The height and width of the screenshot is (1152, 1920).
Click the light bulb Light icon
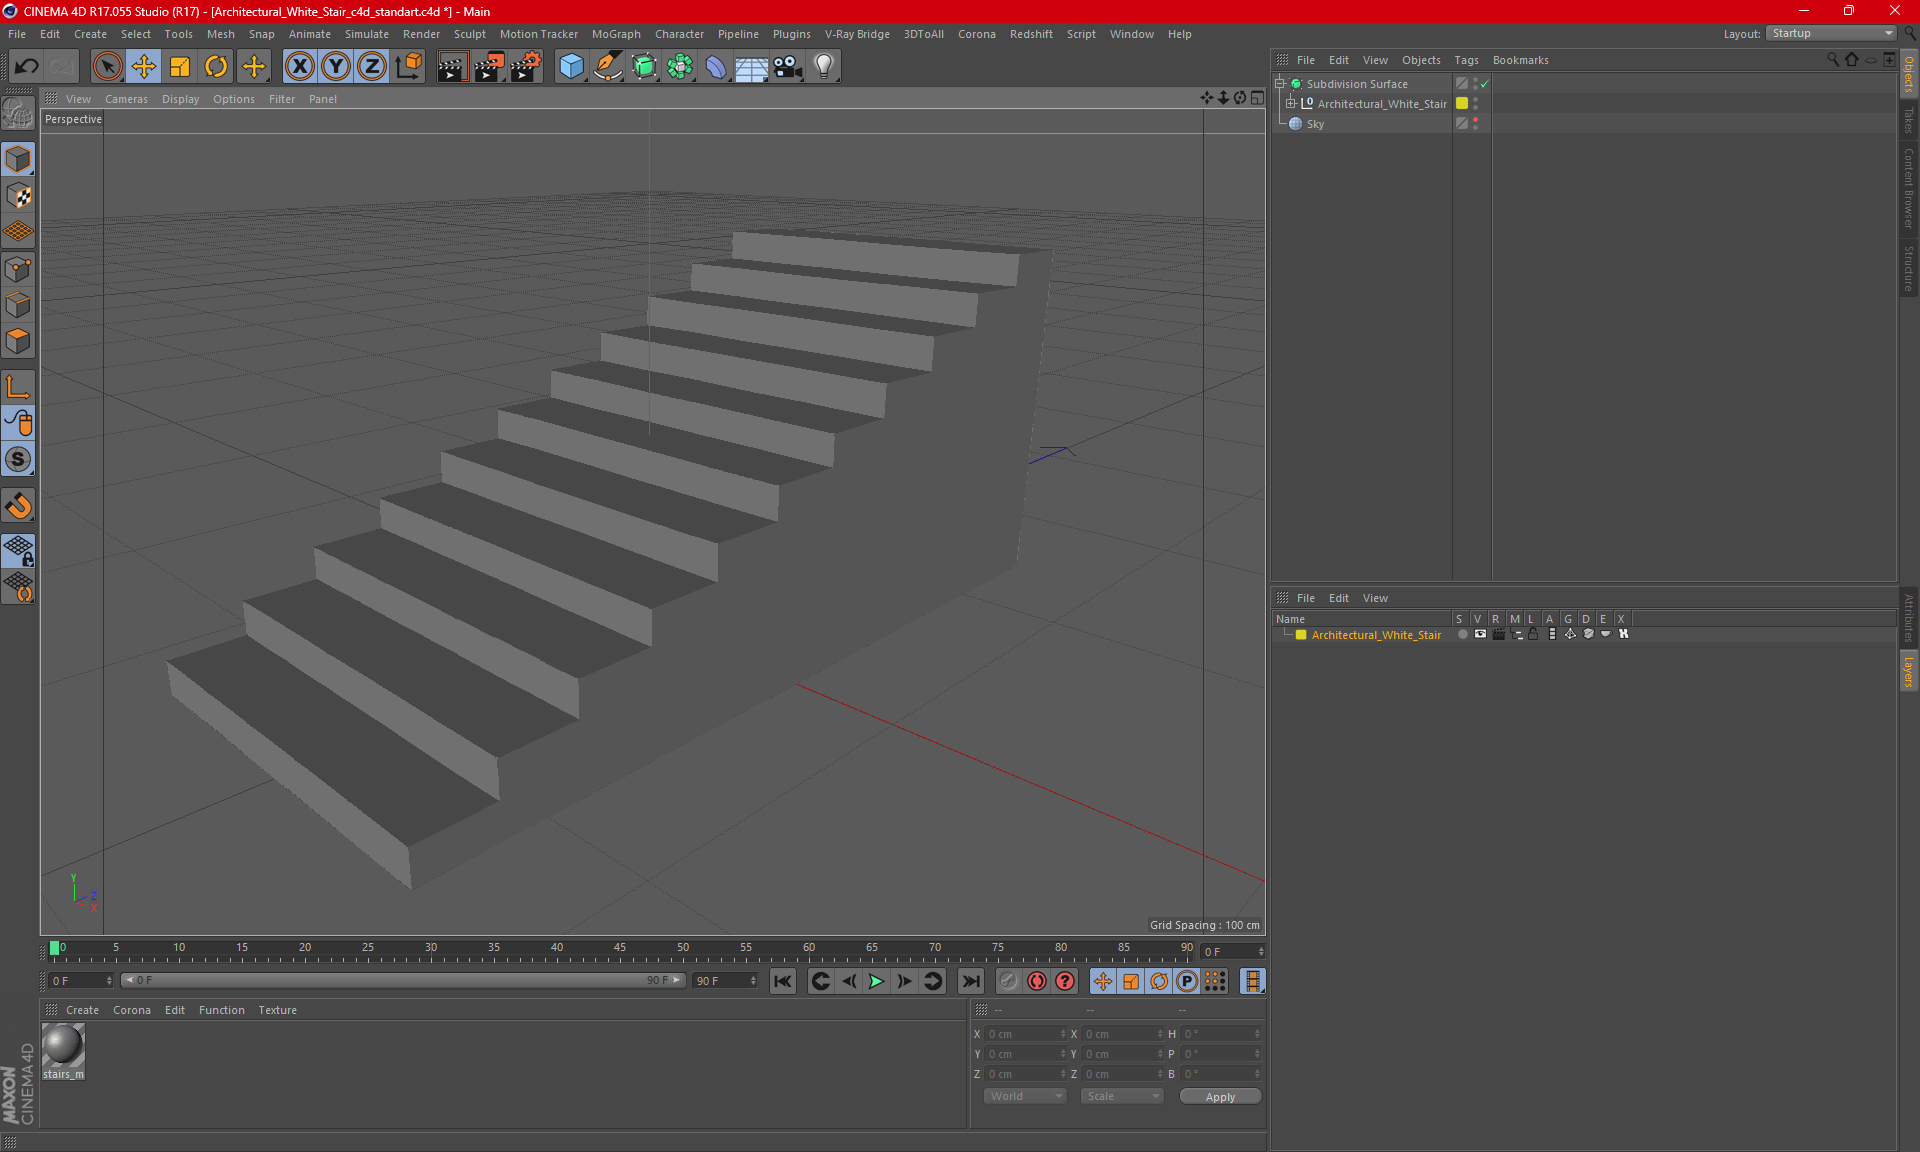tap(823, 67)
